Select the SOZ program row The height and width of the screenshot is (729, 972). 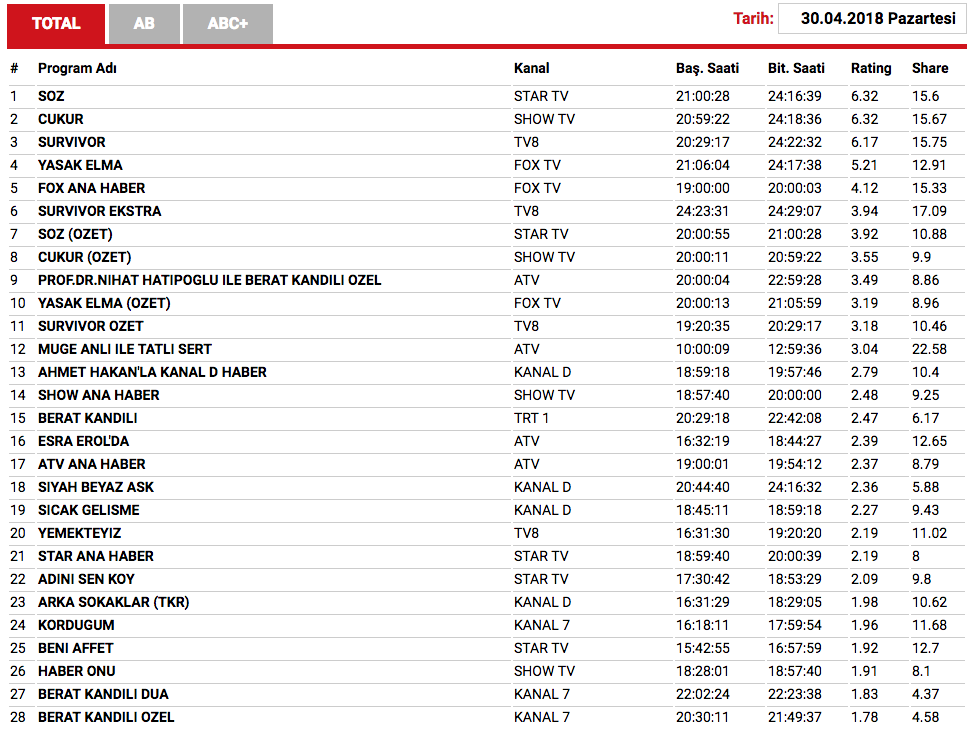[487, 96]
